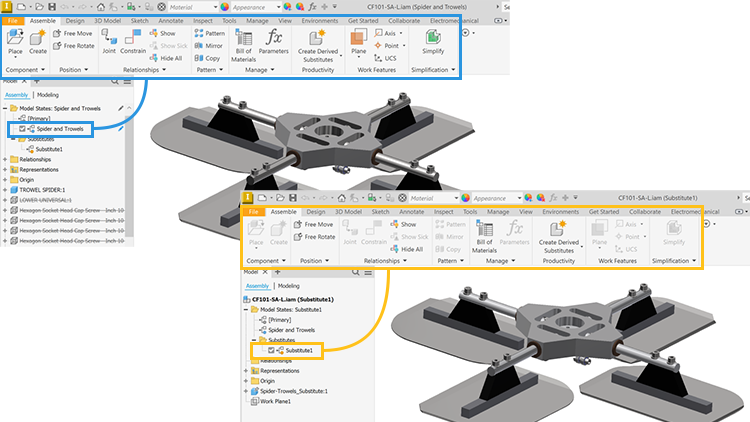Open File tab in top window
Image resolution: width=750 pixels, height=422 pixels.
[x=13, y=21]
